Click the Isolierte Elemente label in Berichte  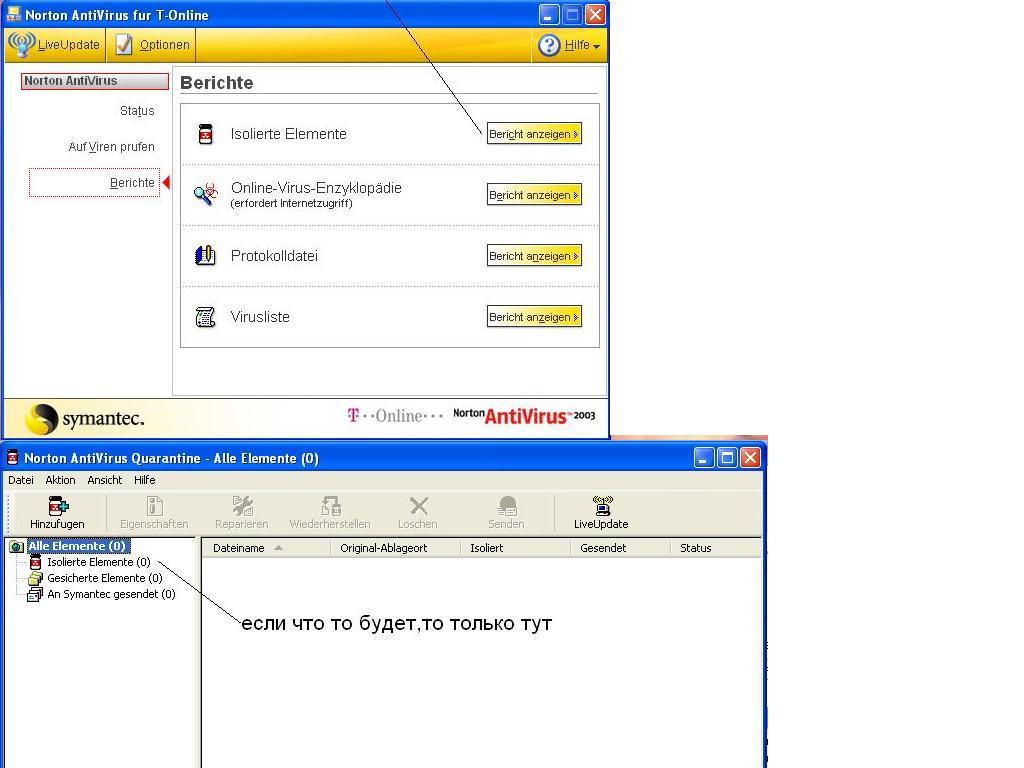289,134
